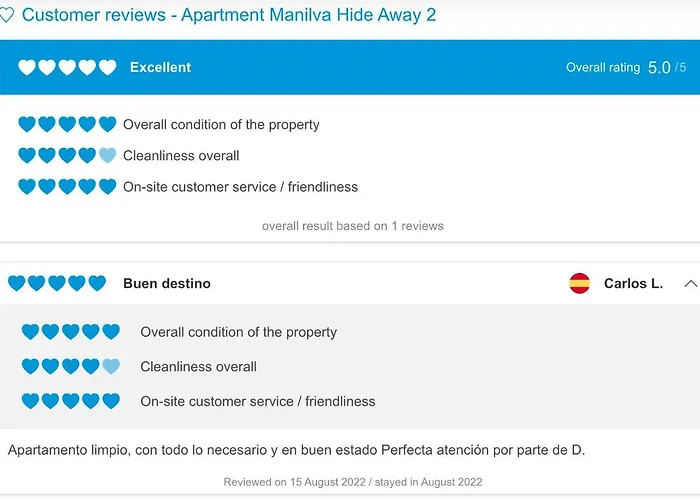
Task: Click the Buen destino review title
Action: click(167, 283)
